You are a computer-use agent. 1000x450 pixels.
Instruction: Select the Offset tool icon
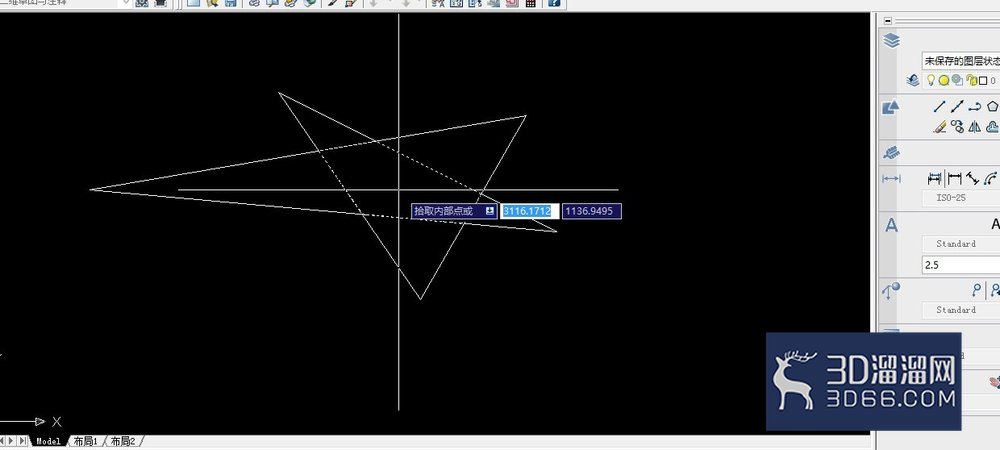pyautogui.click(x=992, y=126)
